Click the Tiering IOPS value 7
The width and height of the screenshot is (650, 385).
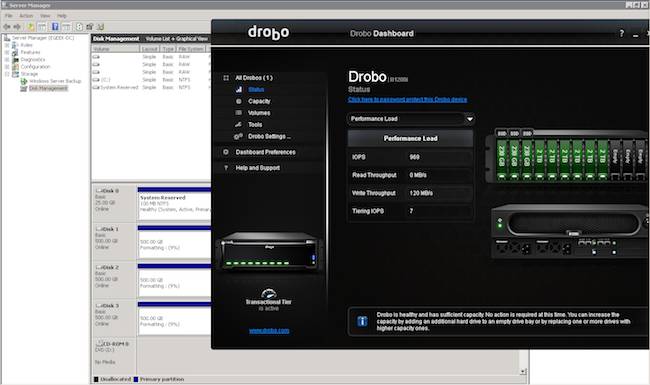(x=411, y=211)
